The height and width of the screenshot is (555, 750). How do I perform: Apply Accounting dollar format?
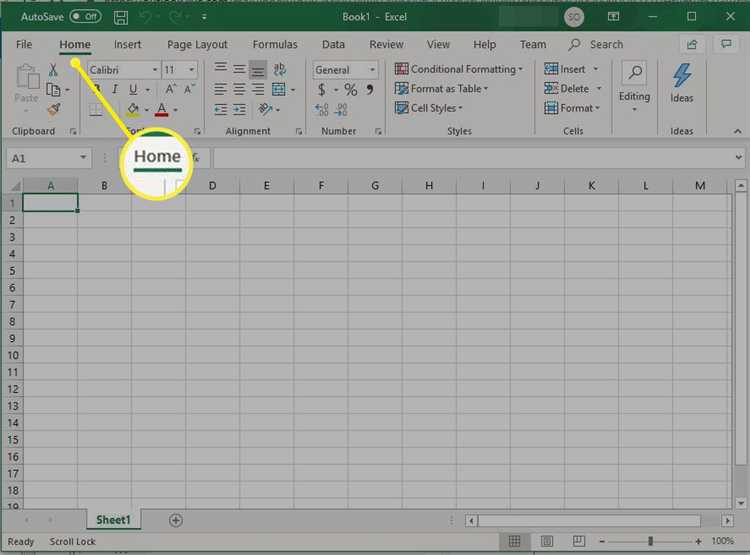(321, 89)
